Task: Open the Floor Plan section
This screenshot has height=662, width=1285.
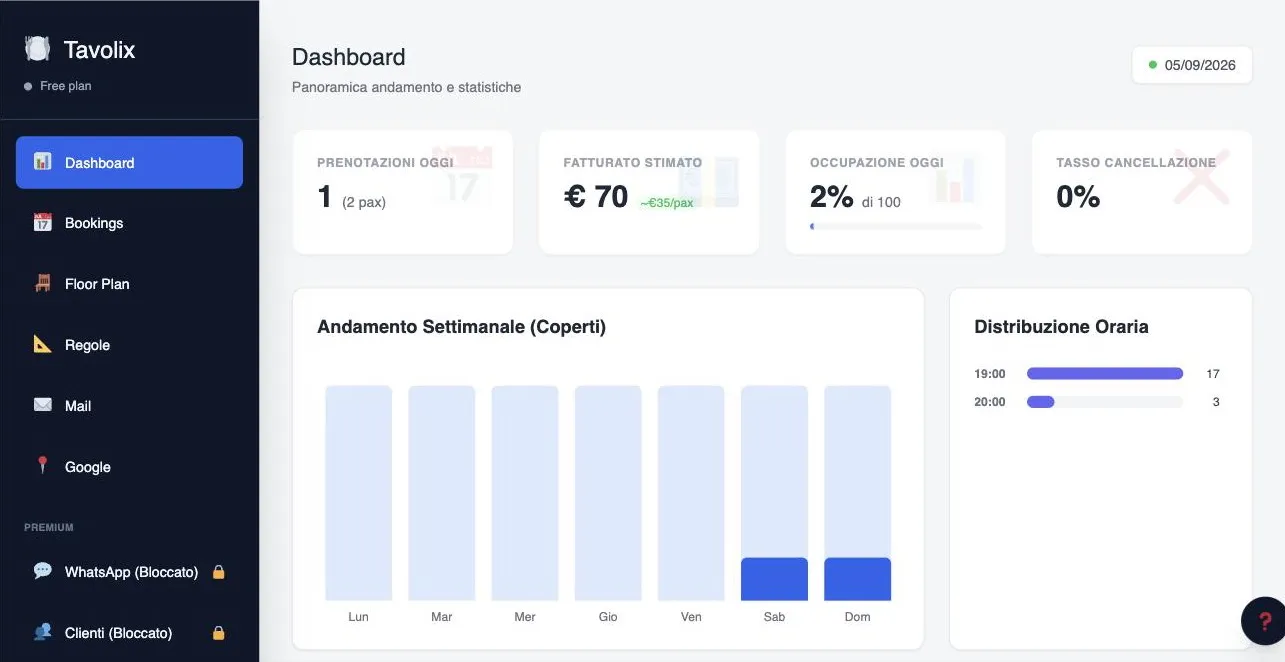Action: (129, 284)
